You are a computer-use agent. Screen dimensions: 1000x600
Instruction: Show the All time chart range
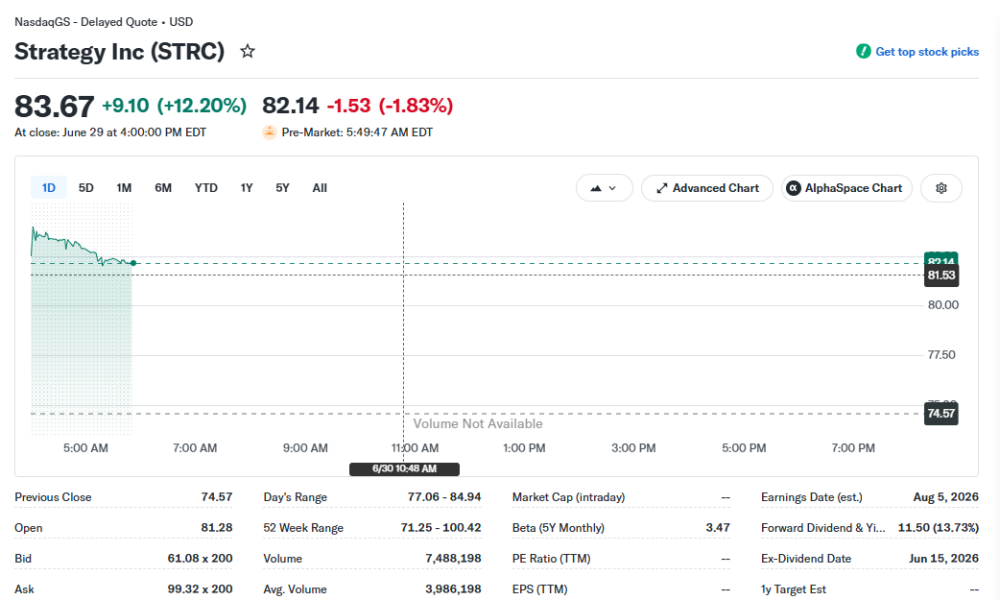[x=320, y=188]
